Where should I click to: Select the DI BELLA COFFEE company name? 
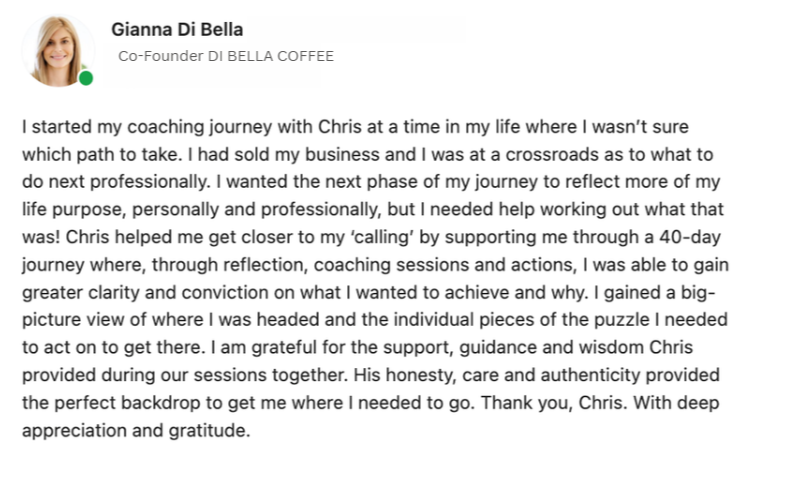[x=270, y=56]
